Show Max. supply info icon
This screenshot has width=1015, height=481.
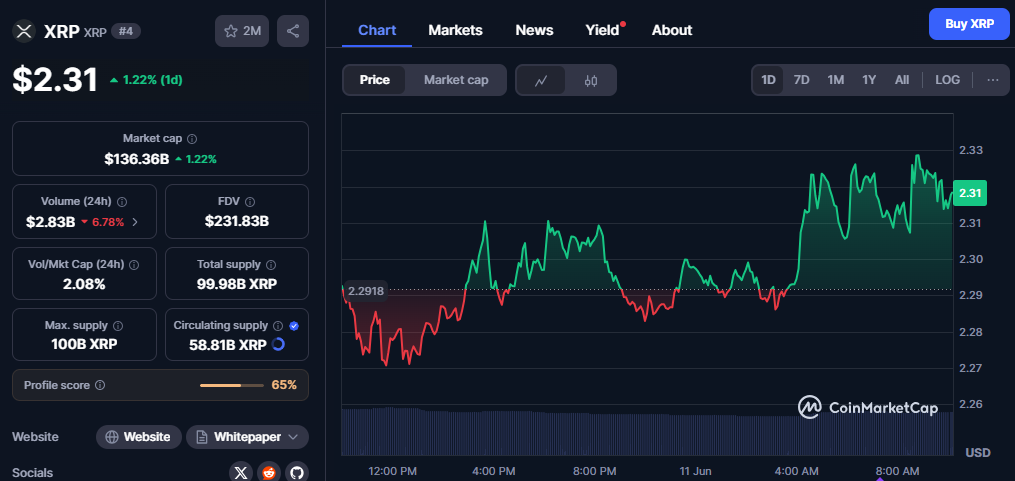tap(118, 326)
